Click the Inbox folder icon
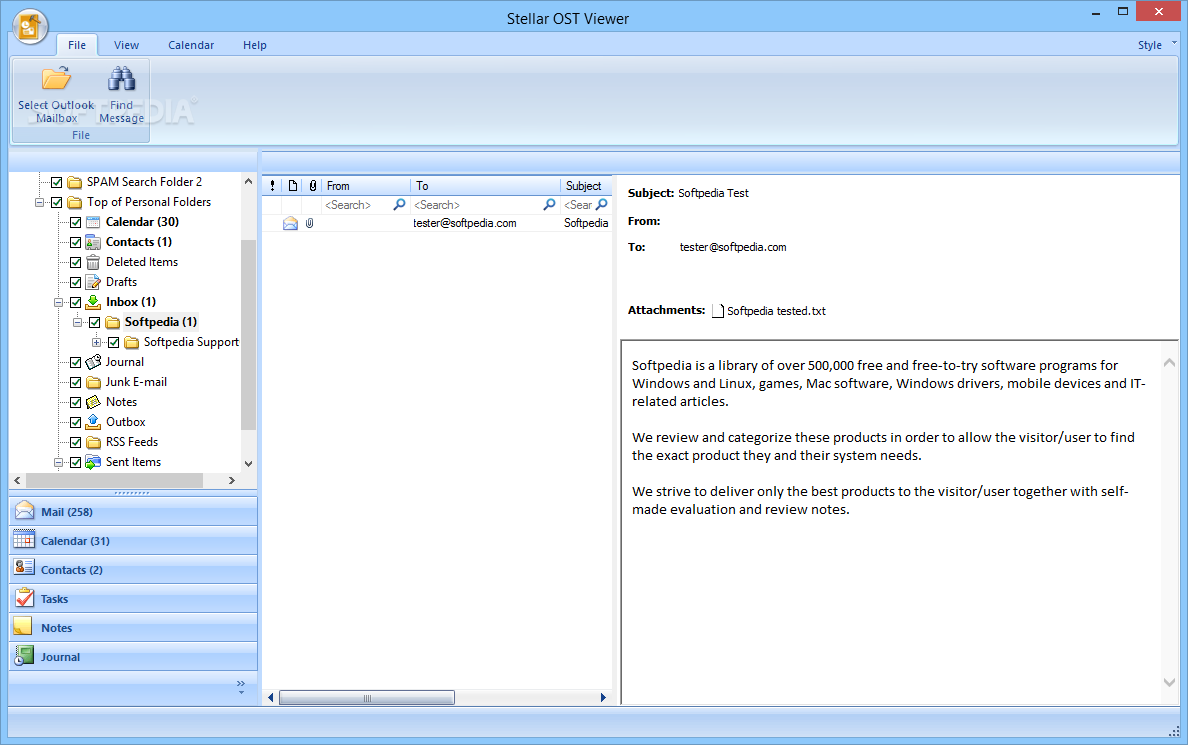 pos(93,302)
